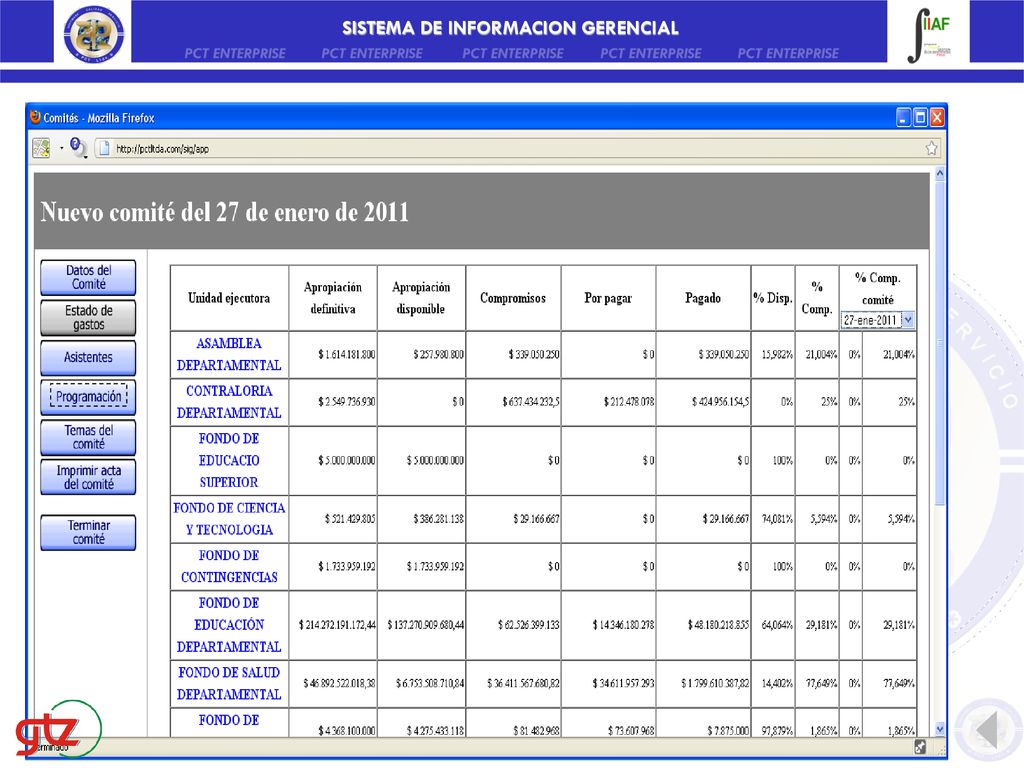This screenshot has width=1024, height=768.
Task: Click the Pagado column header
Action: coord(703,298)
